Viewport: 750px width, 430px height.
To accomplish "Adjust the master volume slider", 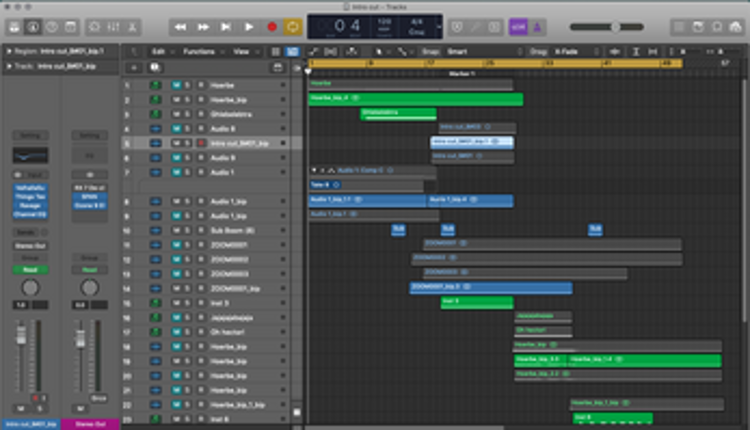I will point(607,27).
